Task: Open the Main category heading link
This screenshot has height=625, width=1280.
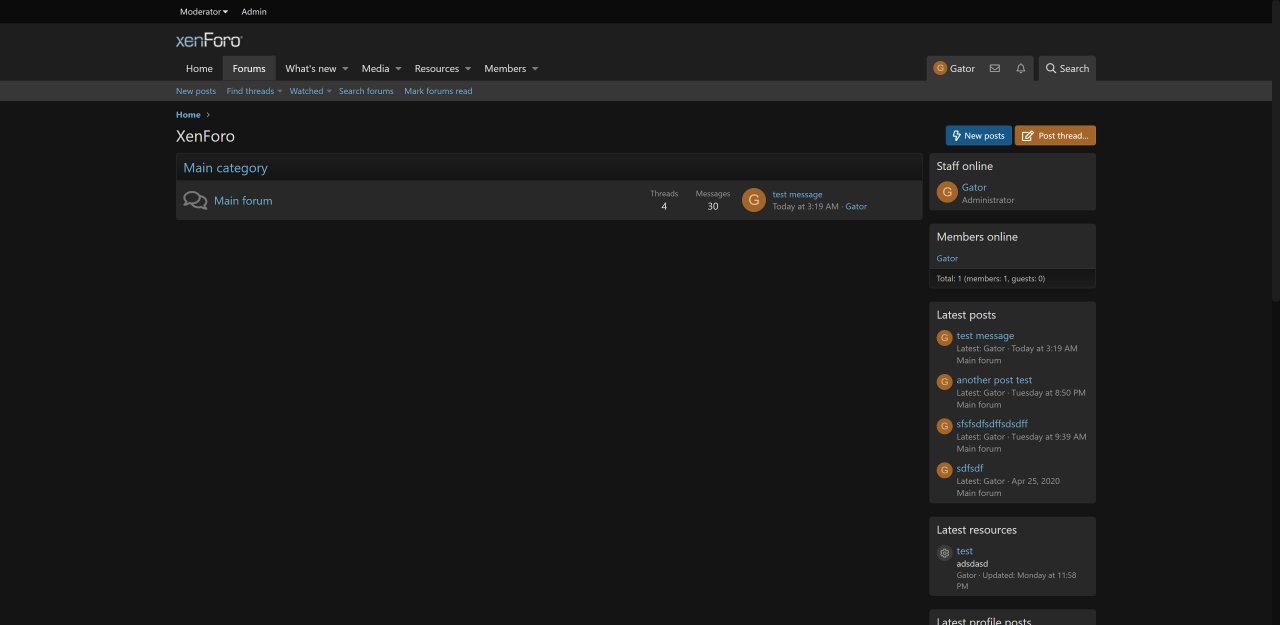Action: click(x=226, y=168)
